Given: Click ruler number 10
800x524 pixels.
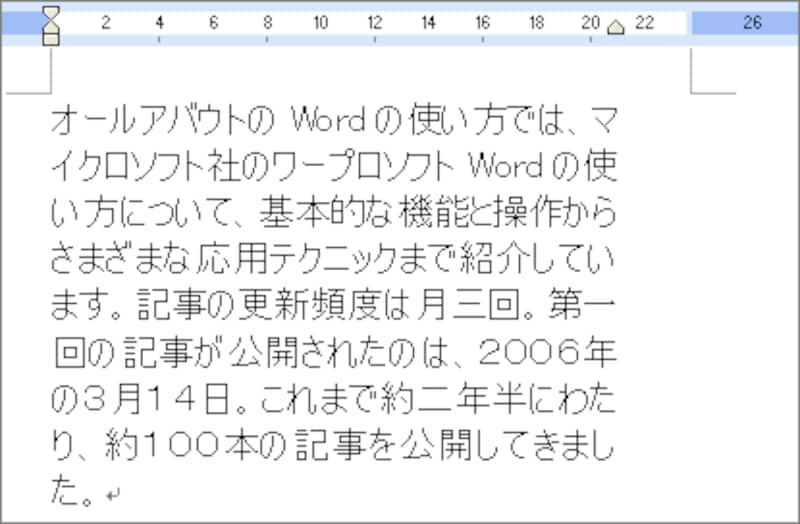Looking at the screenshot, I should pyautogui.click(x=320, y=22).
